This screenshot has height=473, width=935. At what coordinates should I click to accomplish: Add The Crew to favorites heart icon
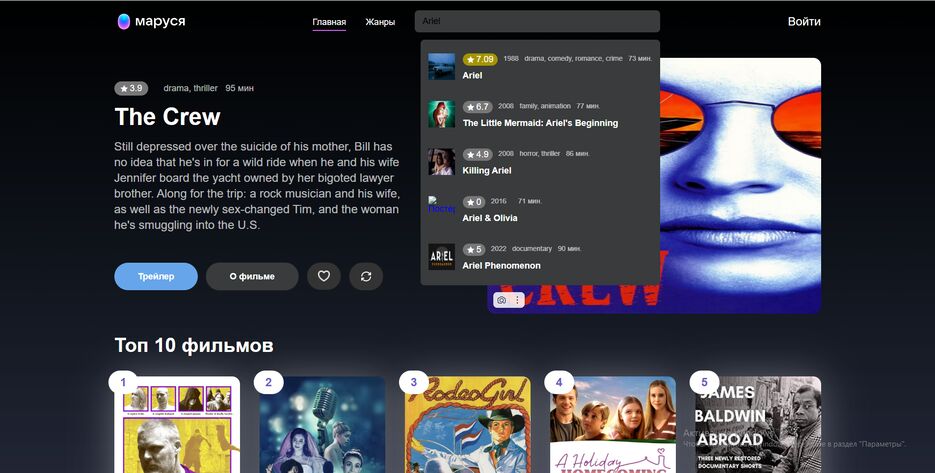pyautogui.click(x=324, y=276)
